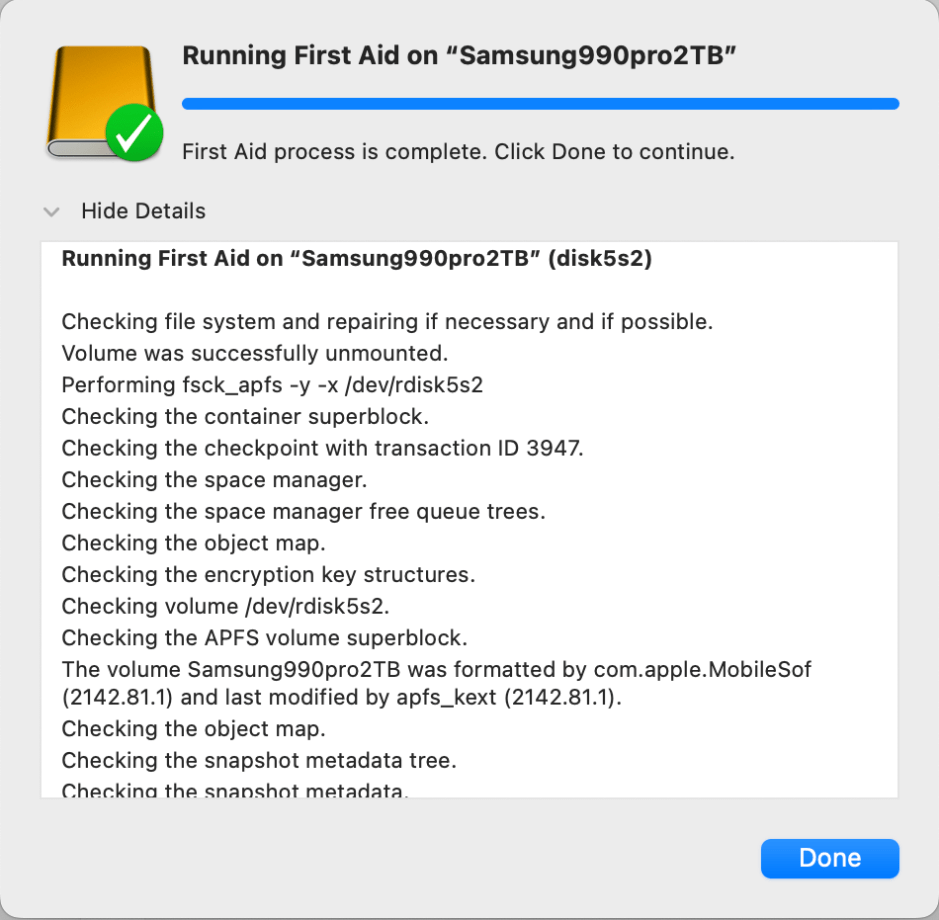The height and width of the screenshot is (920, 939).
Task: Click the dialog title above the progress bar
Action: point(459,56)
